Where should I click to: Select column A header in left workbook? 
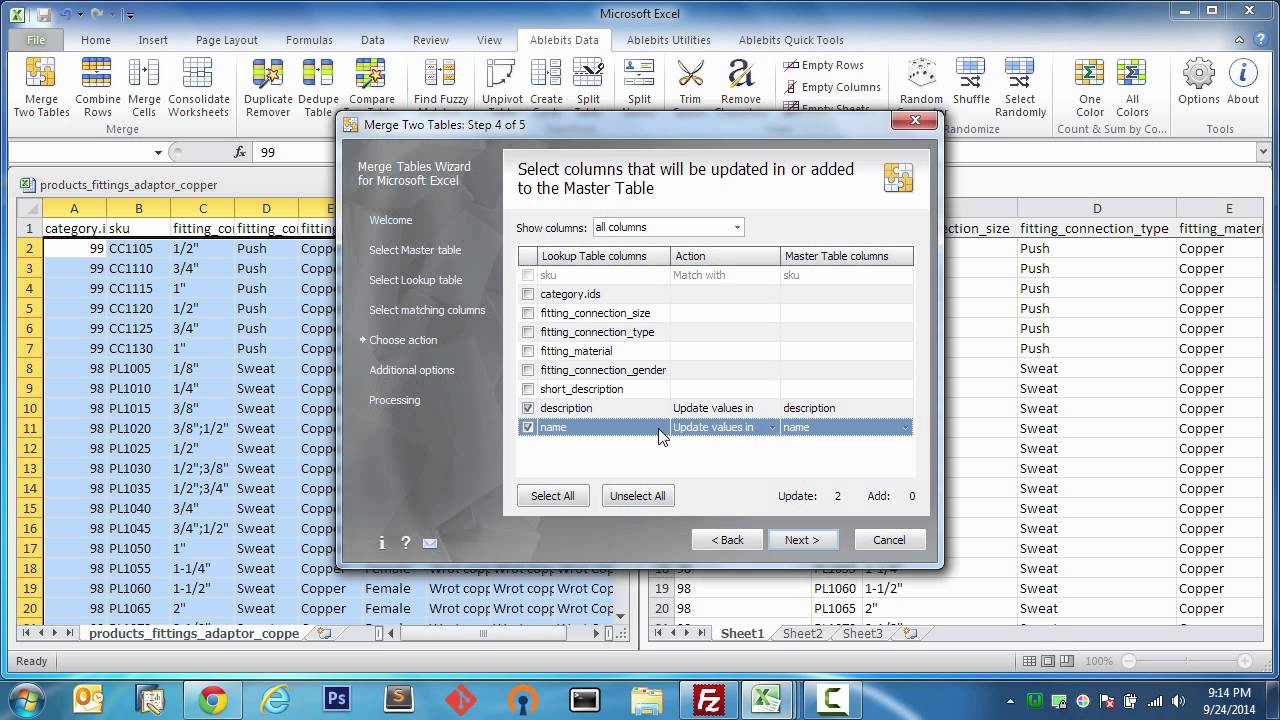tap(74, 209)
